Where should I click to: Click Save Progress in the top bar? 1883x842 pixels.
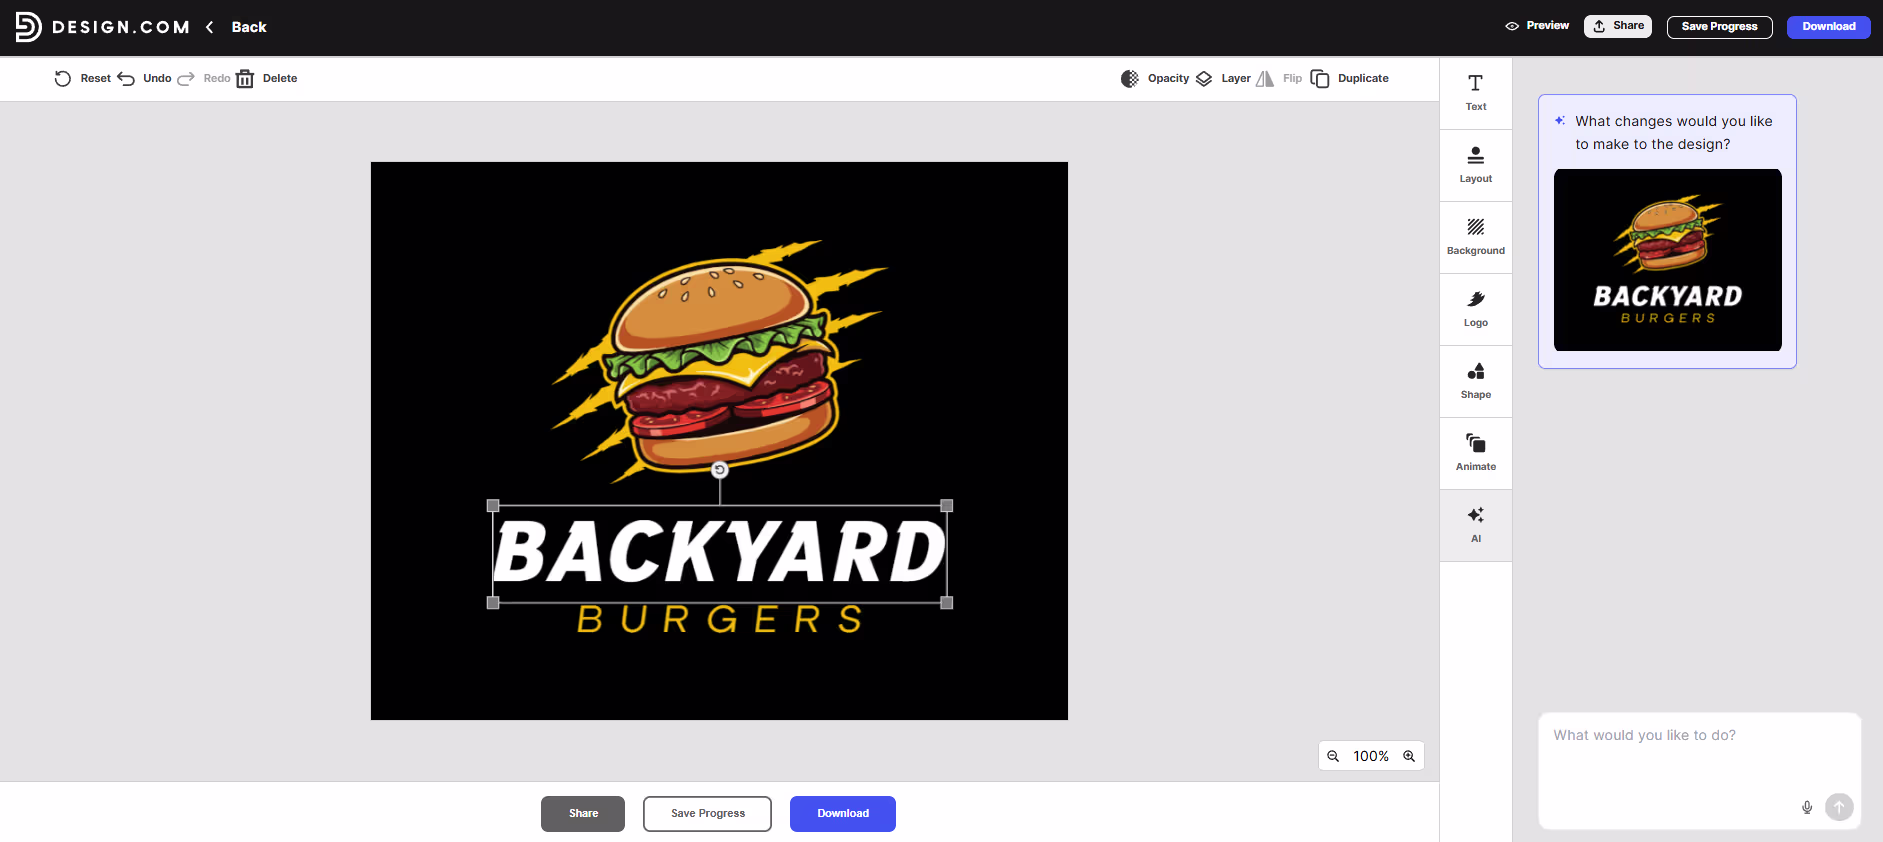1720,27
